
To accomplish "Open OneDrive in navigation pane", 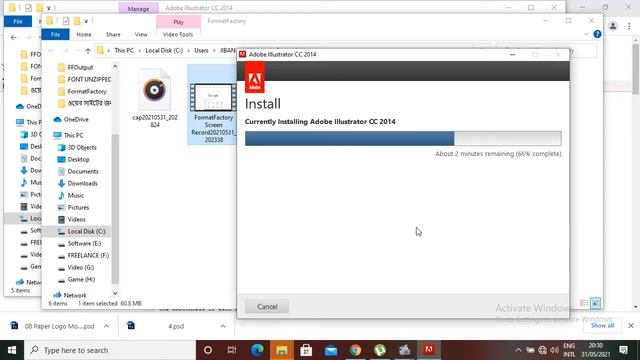I will click(x=76, y=120).
